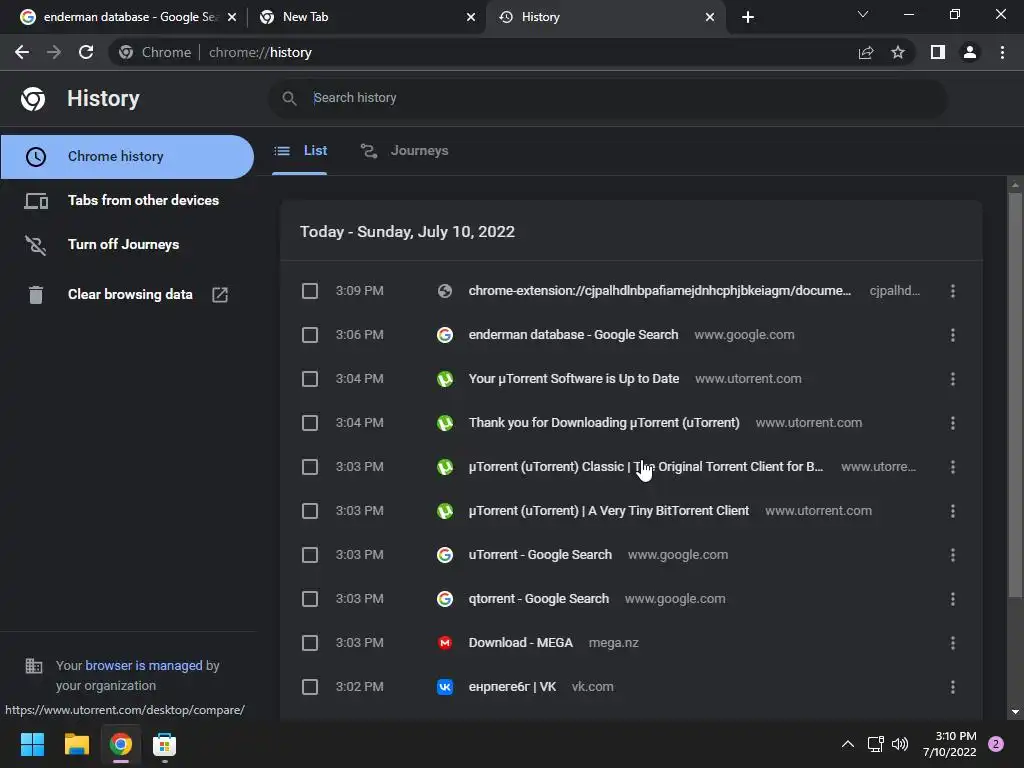Click globe favicon of chrome-extension entry

445,291
